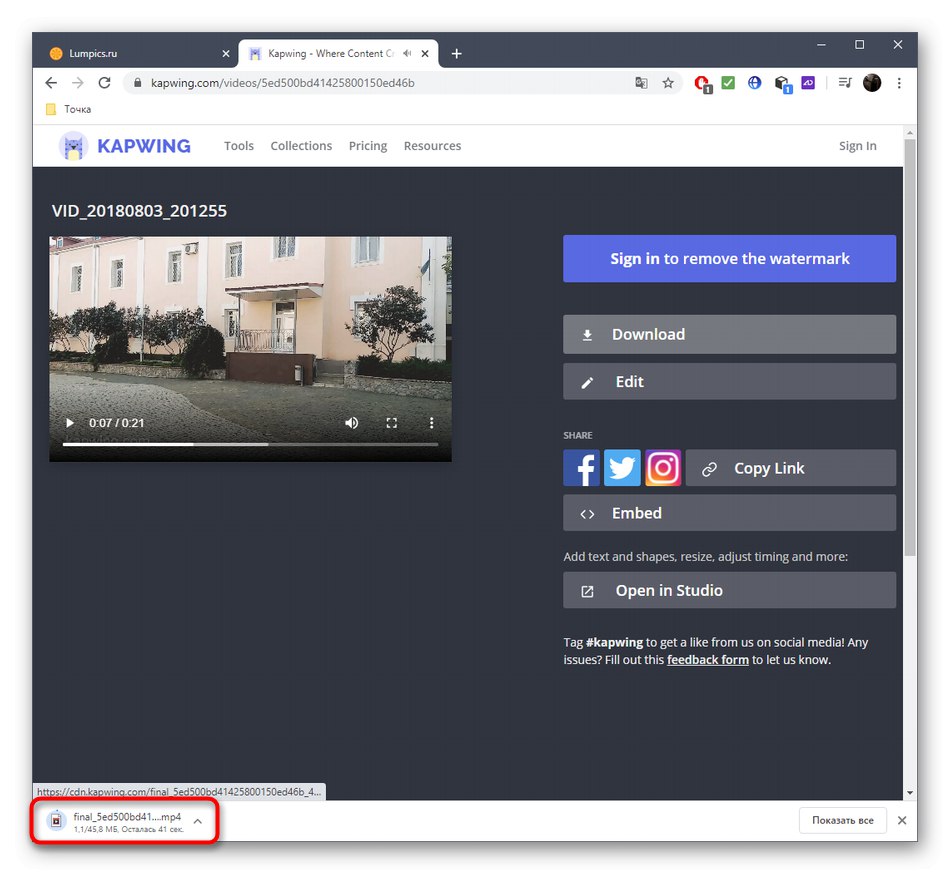Reload the Kapwing page
The width and height of the screenshot is (950, 874).
tap(104, 83)
